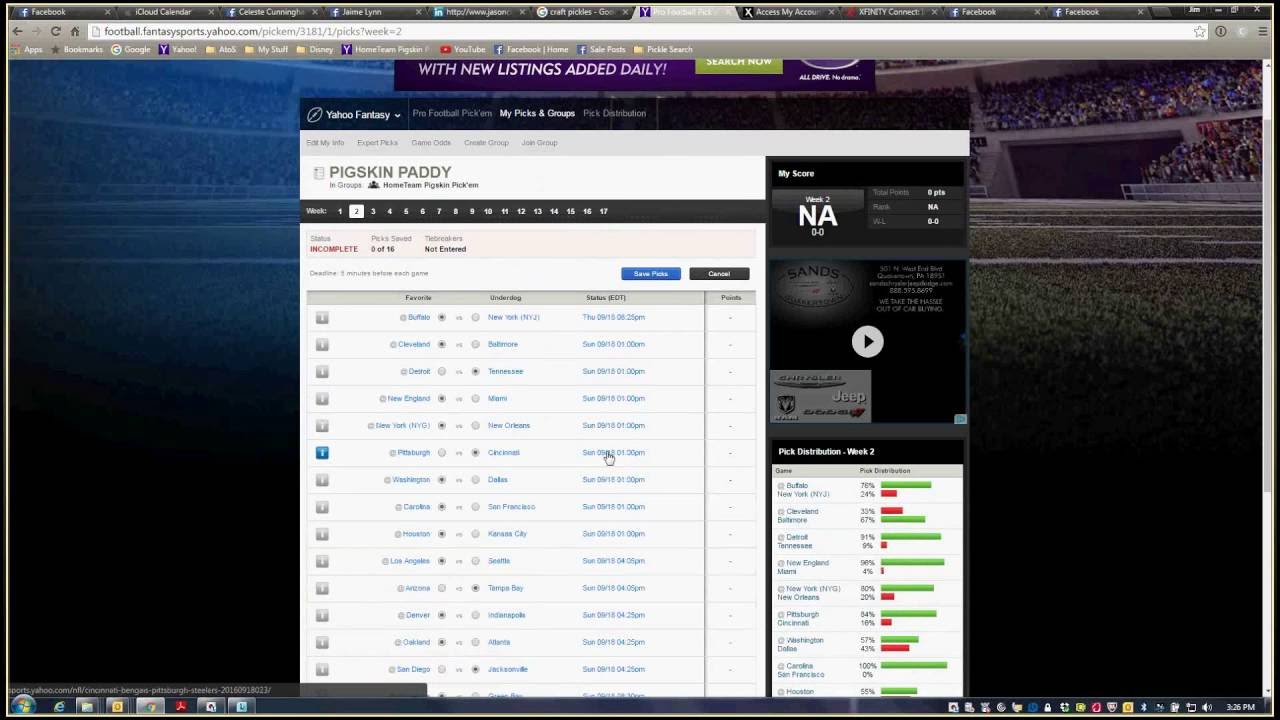Select Detroit favorite radio button

pos(441,371)
